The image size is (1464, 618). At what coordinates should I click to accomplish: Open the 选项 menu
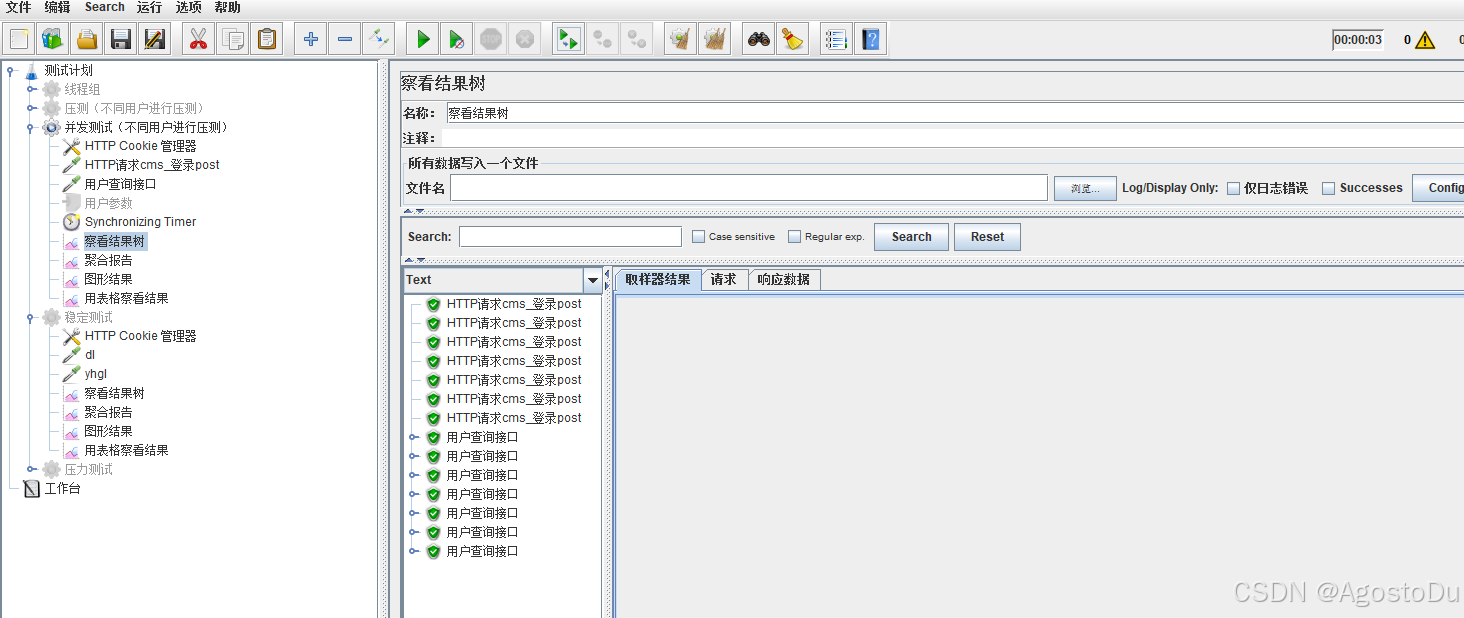click(x=189, y=7)
